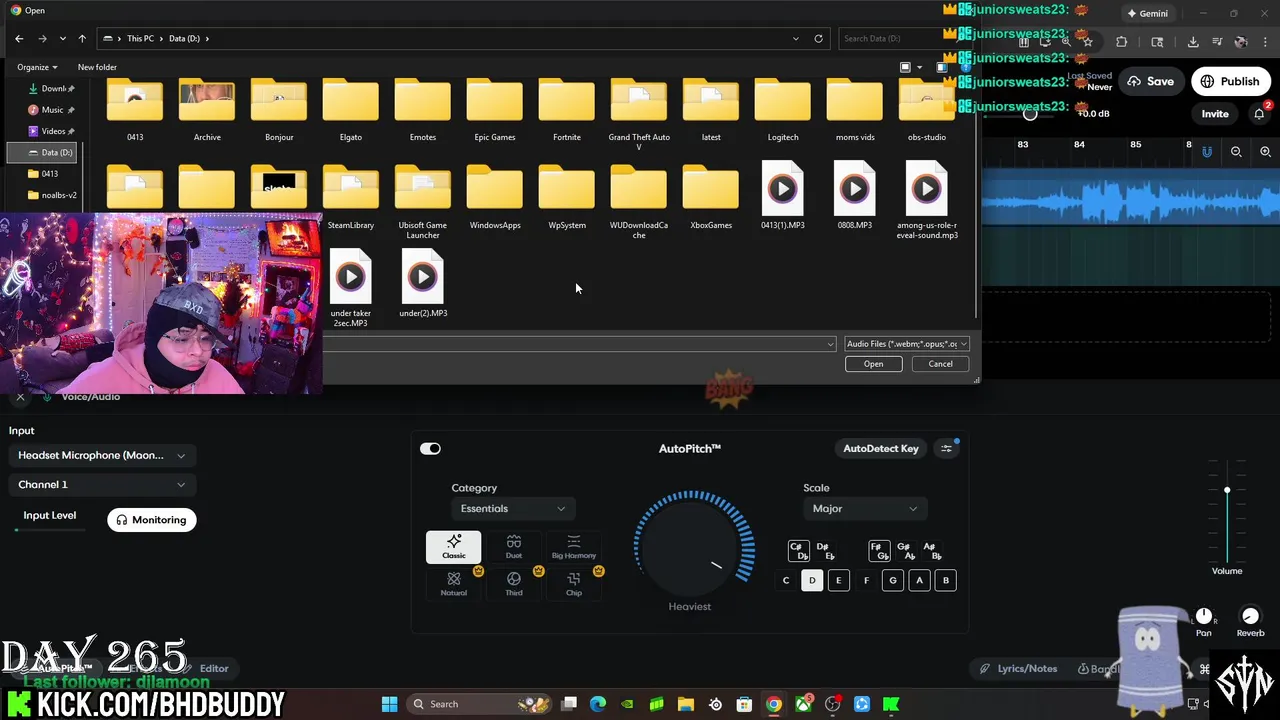Select the under(2).MP3 file

(422, 284)
